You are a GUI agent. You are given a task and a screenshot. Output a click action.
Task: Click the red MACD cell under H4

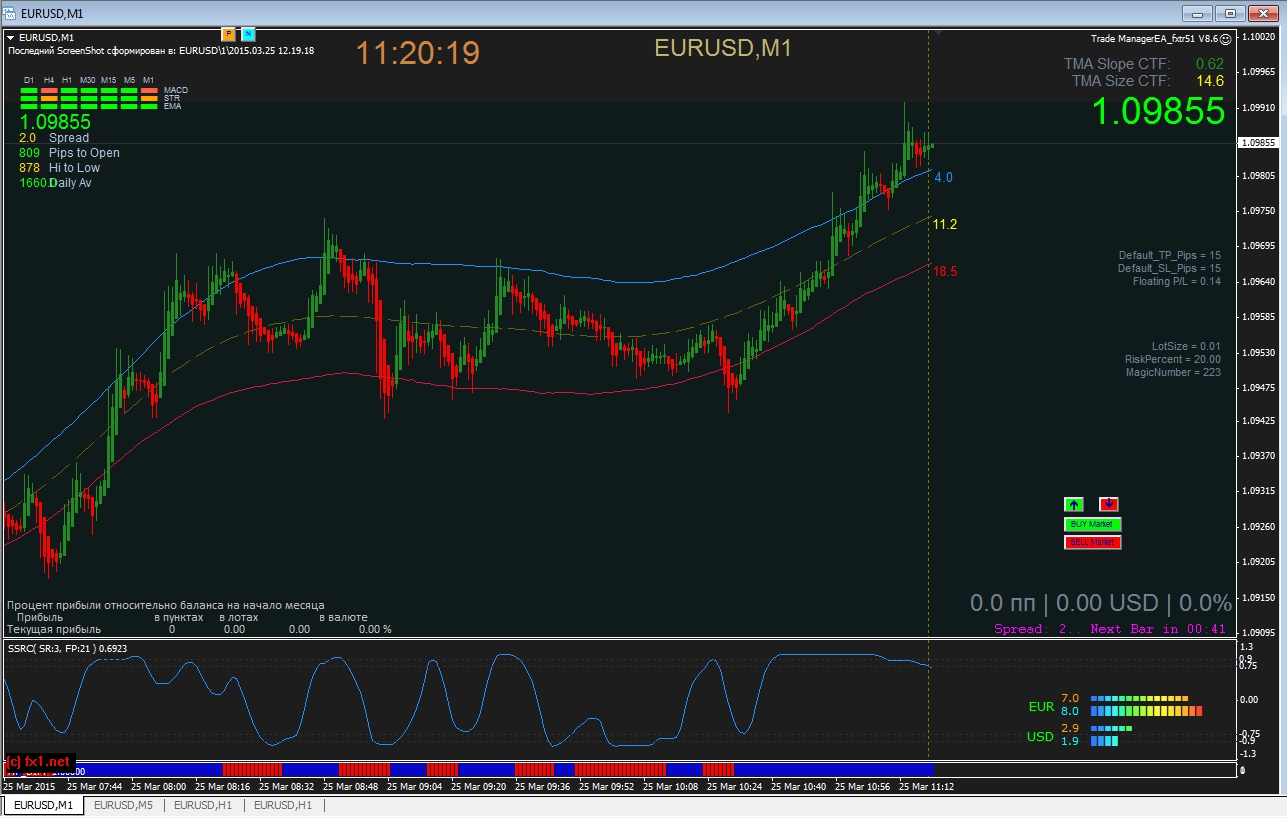coord(49,90)
